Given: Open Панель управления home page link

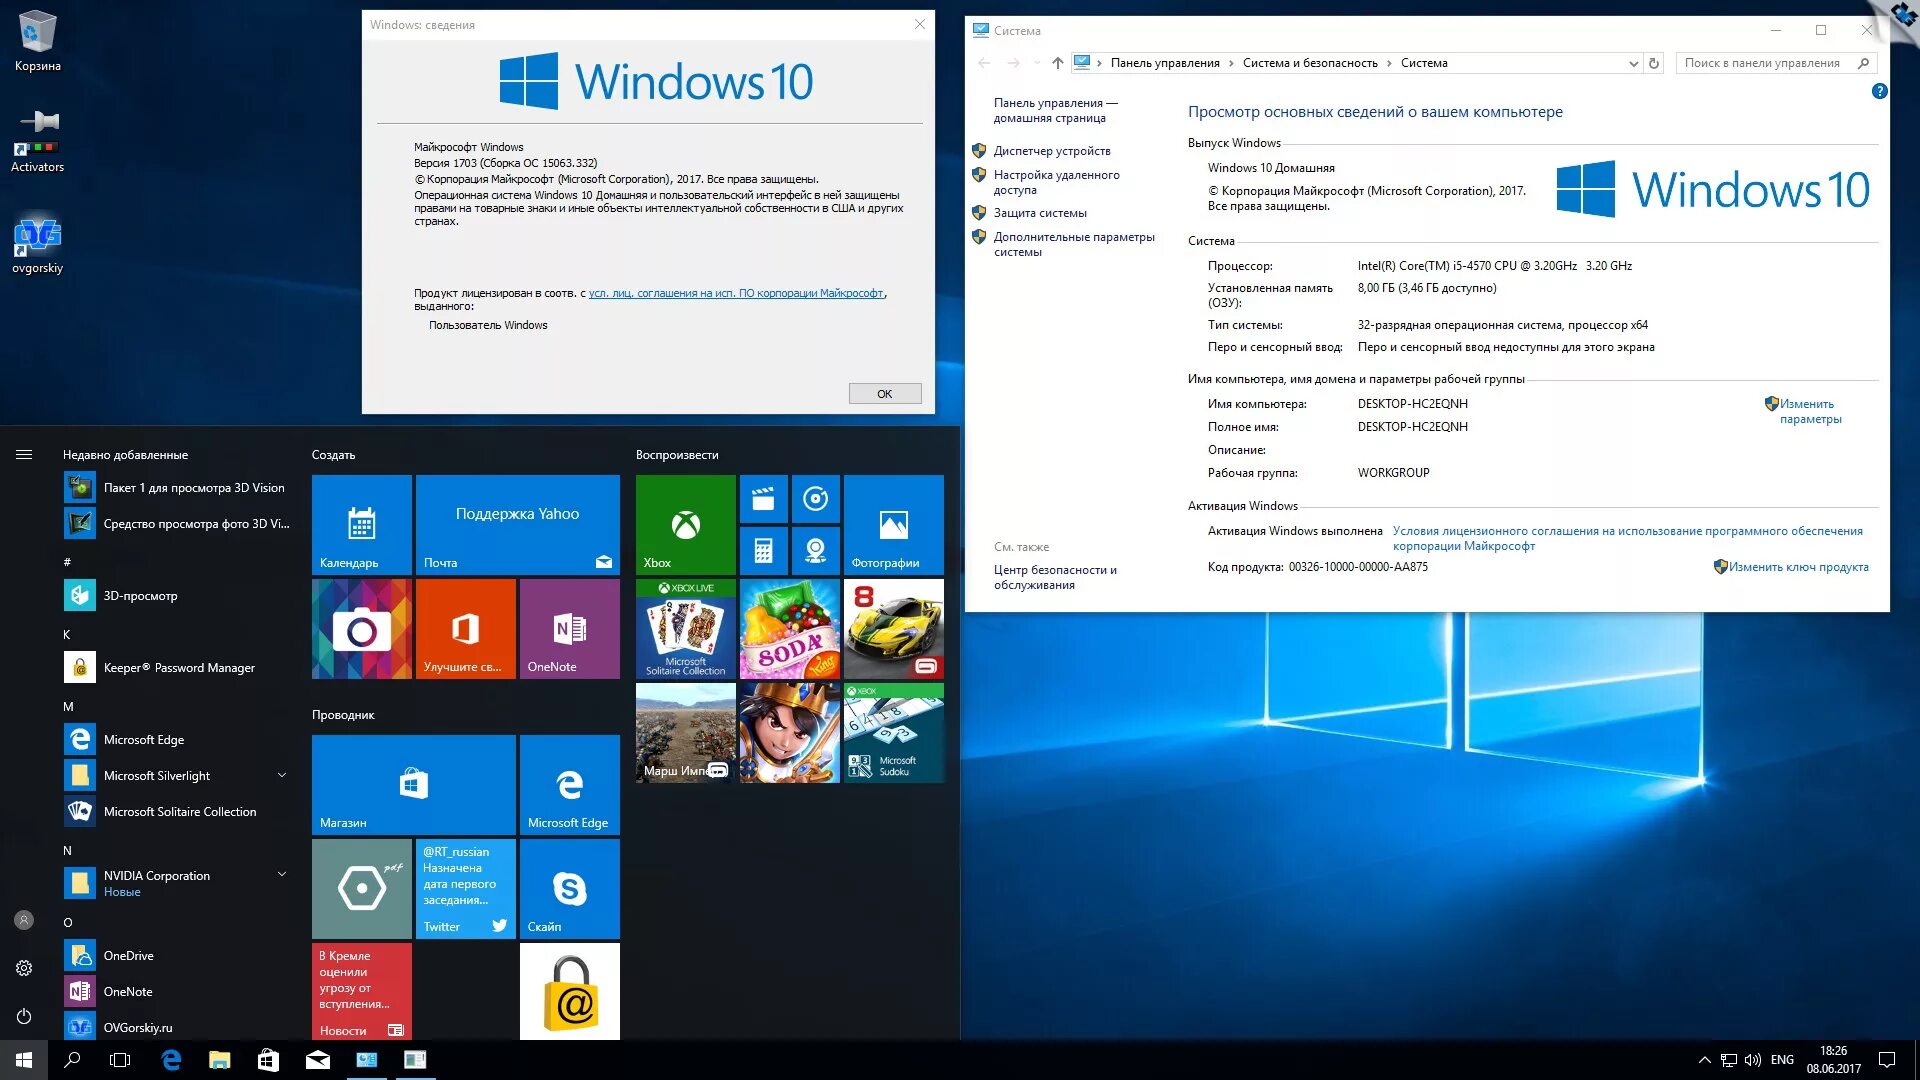Looking at the screenshot, I should click(x=1055, y=111).
